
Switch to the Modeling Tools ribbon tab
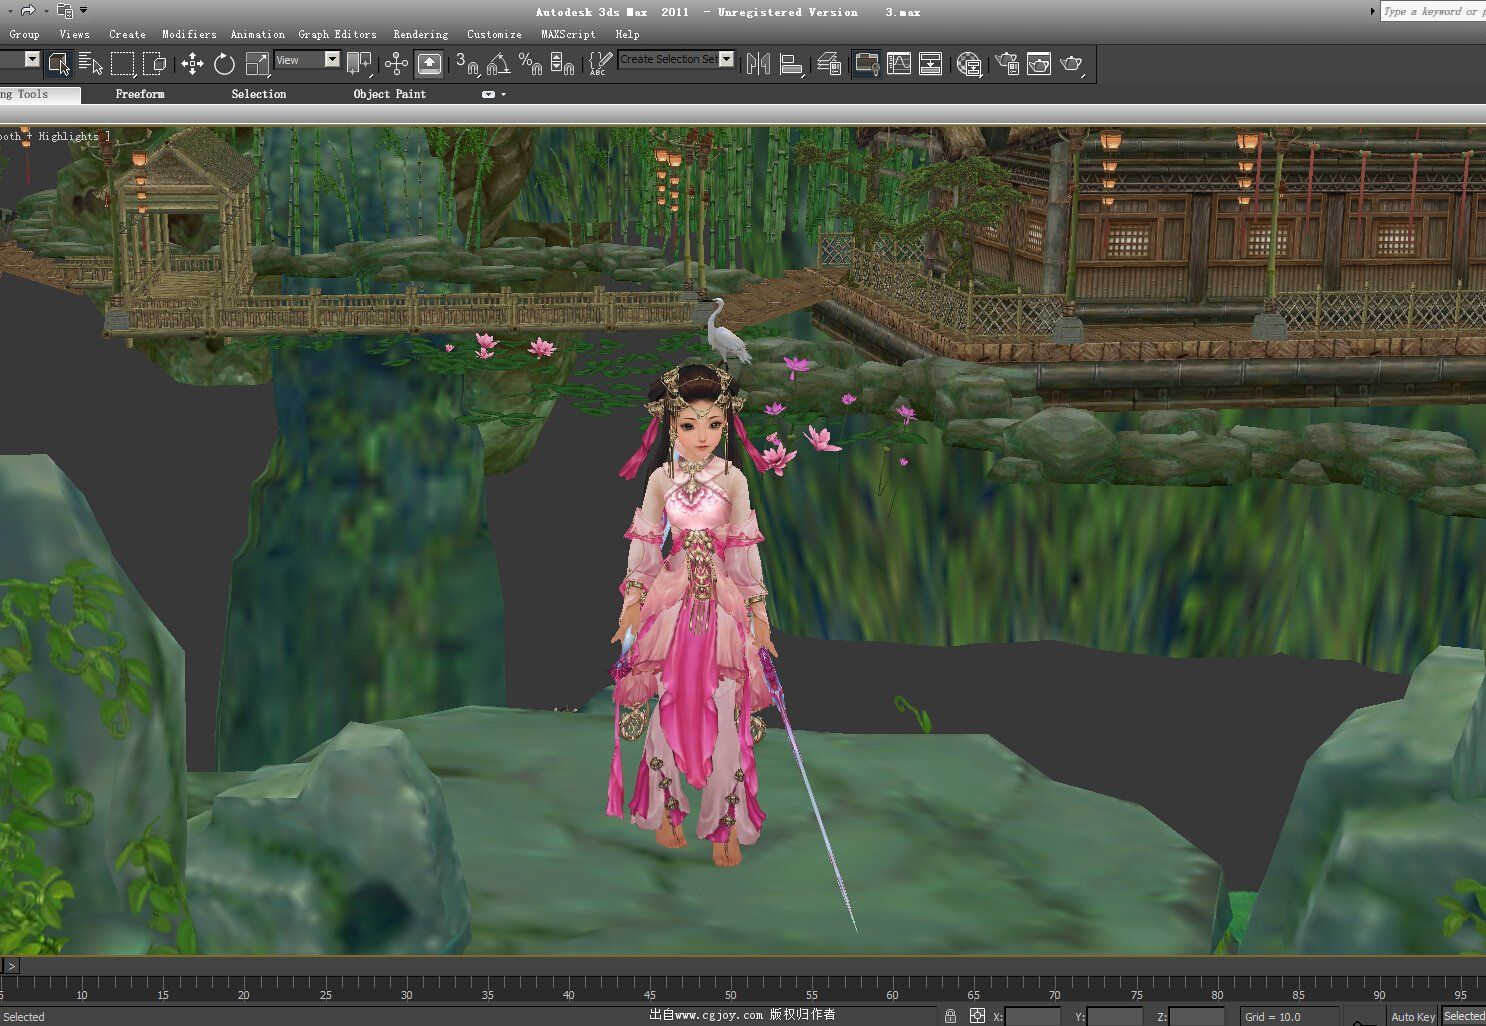point(38,94)
